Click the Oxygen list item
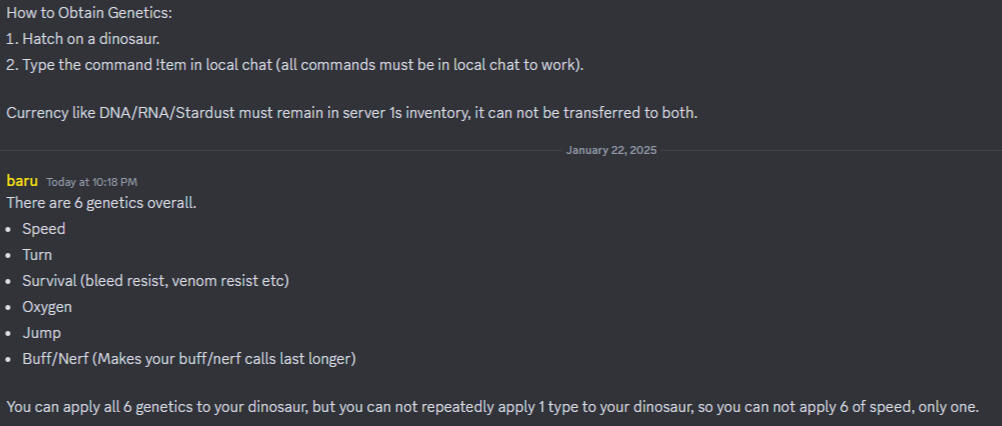 click(47, 307)
